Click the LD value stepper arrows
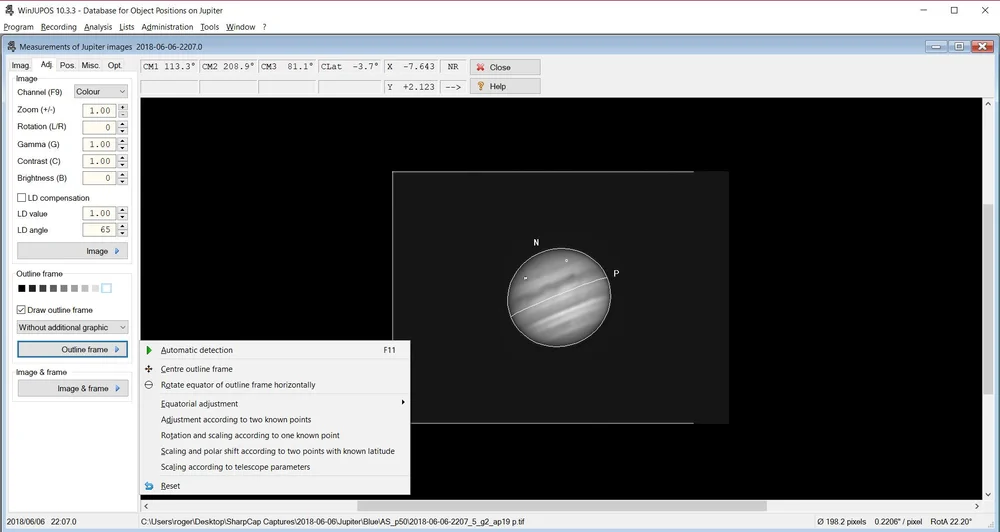The height and width of the screenshot is (532, 1000). point(122,213)
